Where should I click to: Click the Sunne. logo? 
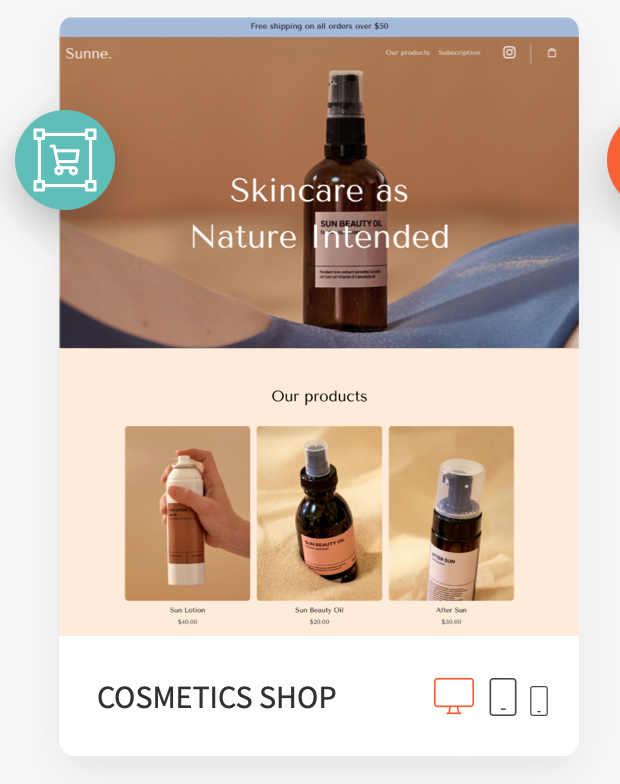tap(88, 54)
